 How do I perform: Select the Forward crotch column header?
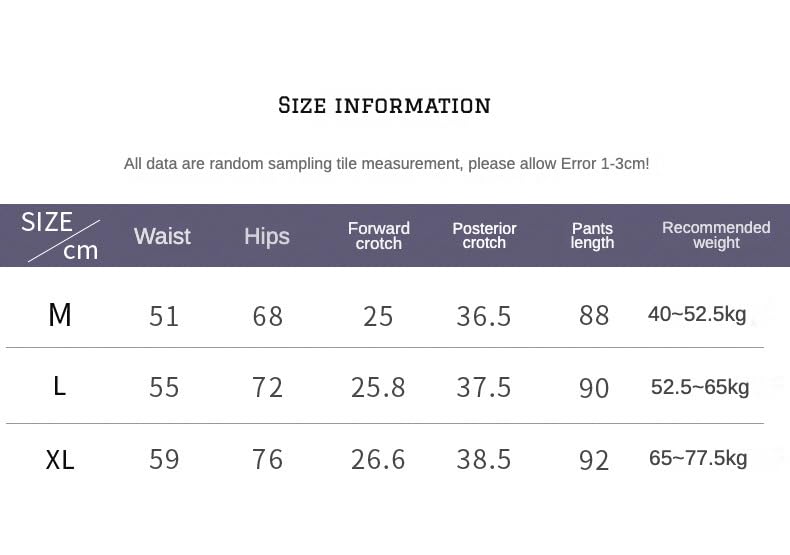[x=379, y=236]
